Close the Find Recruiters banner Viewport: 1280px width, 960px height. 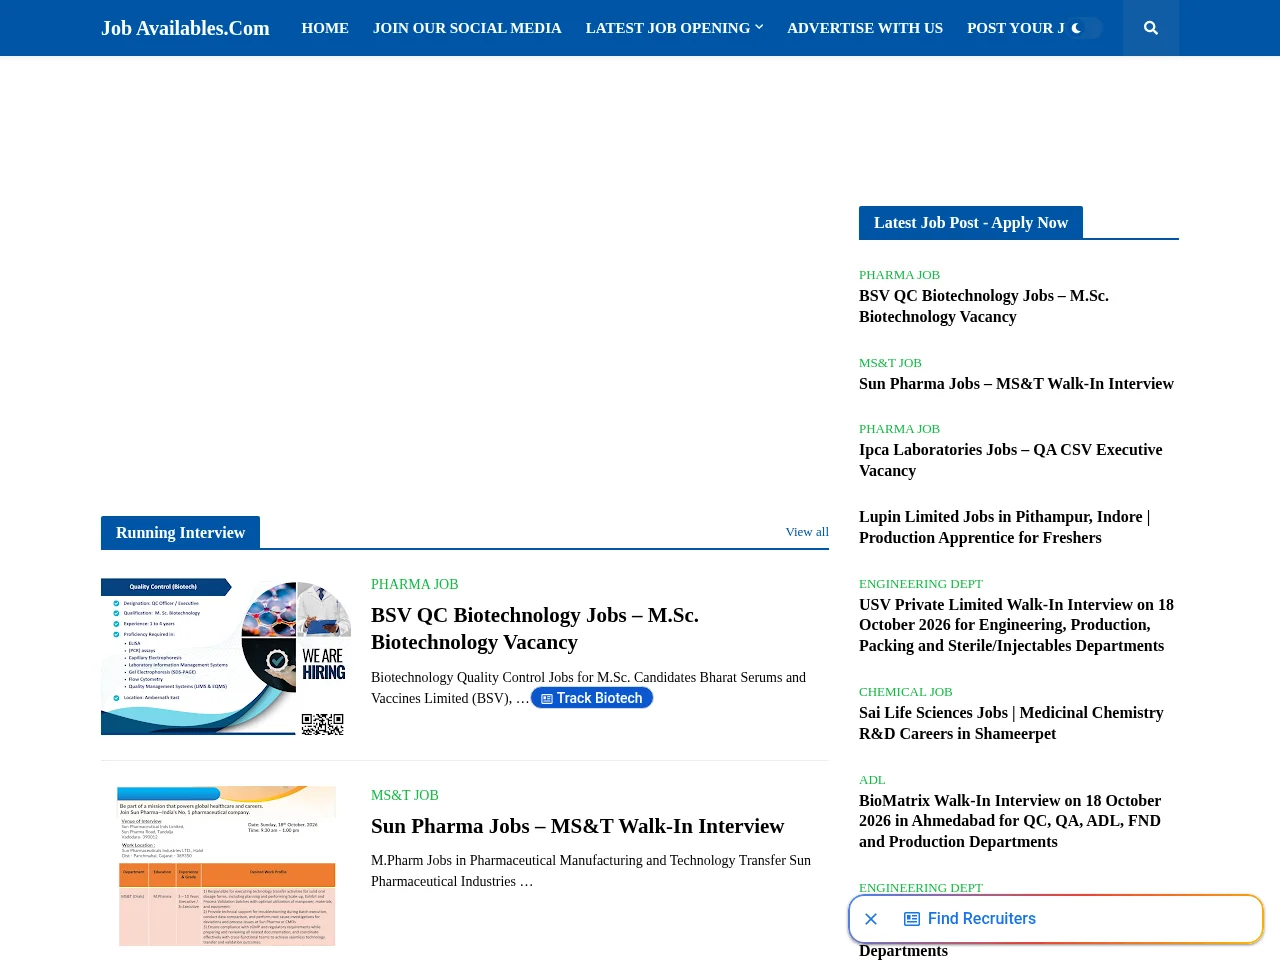point(871,919)
